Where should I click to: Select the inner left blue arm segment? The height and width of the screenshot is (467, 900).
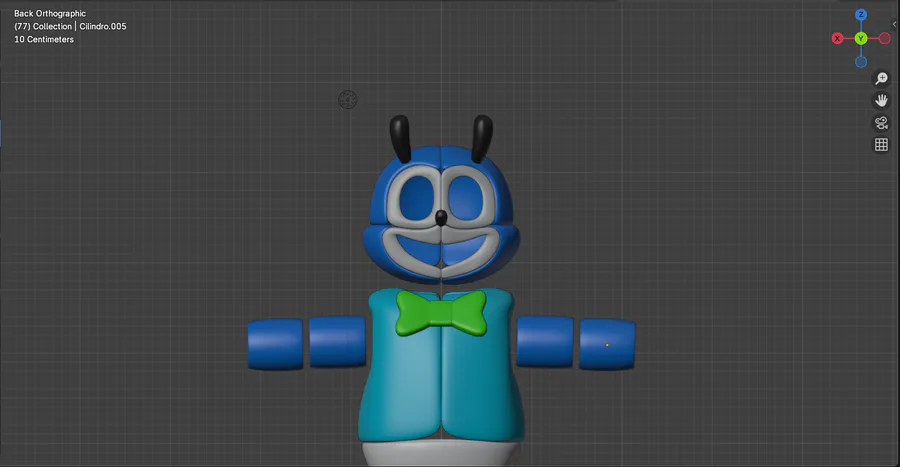pos(338,341)
